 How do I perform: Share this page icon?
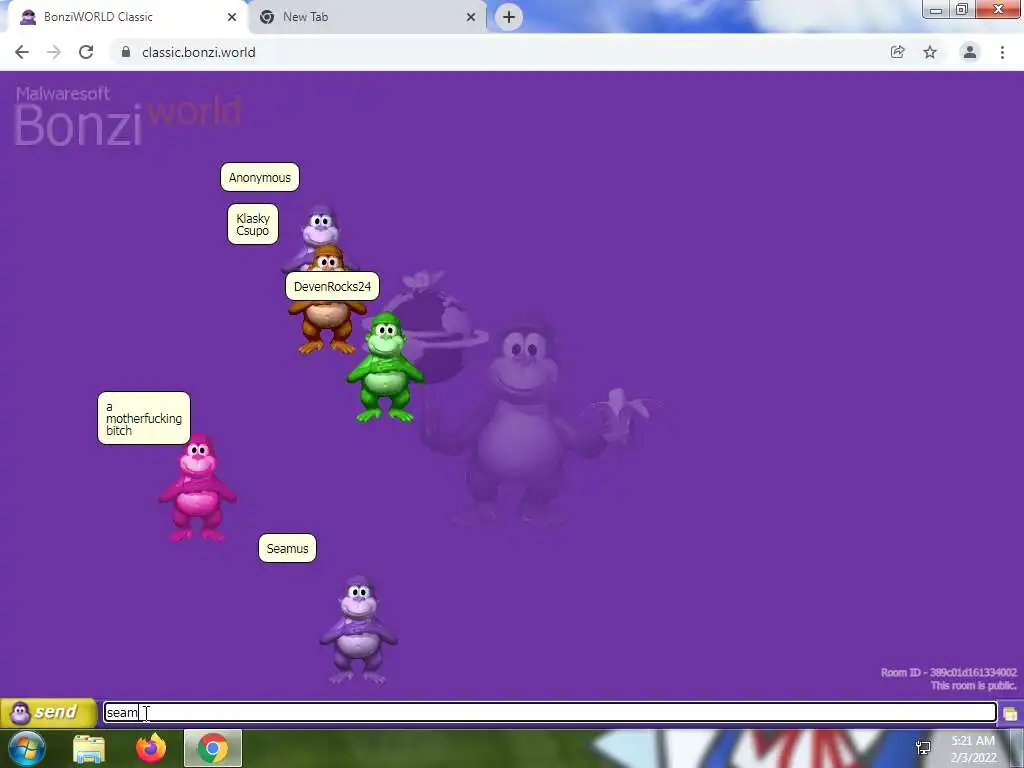[x=898, y=52]
